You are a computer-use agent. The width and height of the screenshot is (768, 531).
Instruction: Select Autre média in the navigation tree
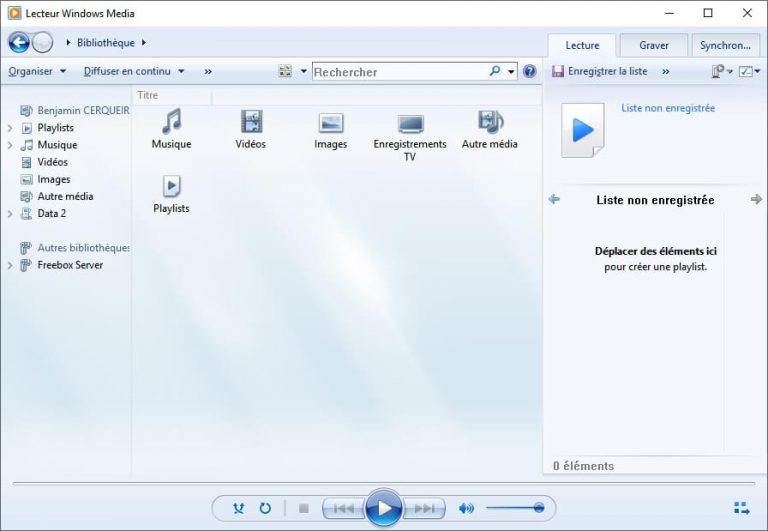[x=56, y=196]
